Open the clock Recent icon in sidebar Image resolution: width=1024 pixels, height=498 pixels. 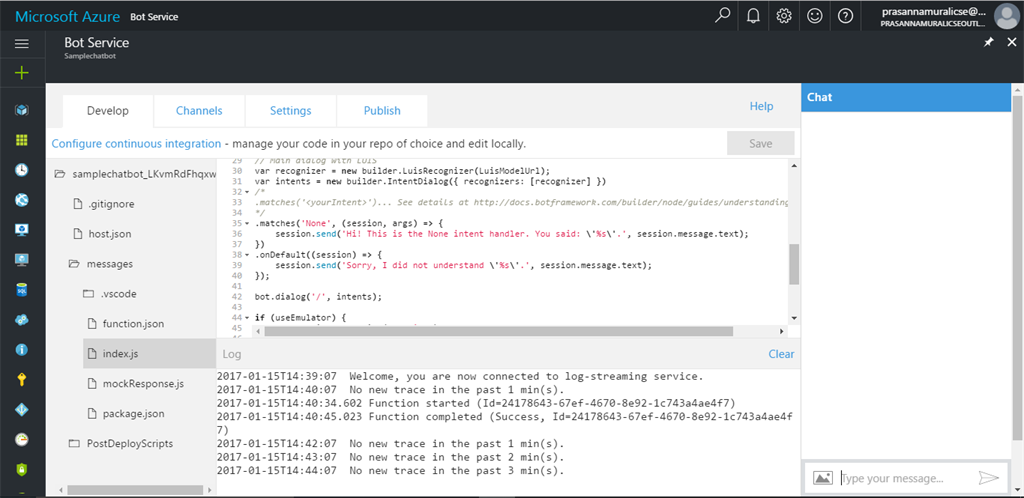[22, 170]
